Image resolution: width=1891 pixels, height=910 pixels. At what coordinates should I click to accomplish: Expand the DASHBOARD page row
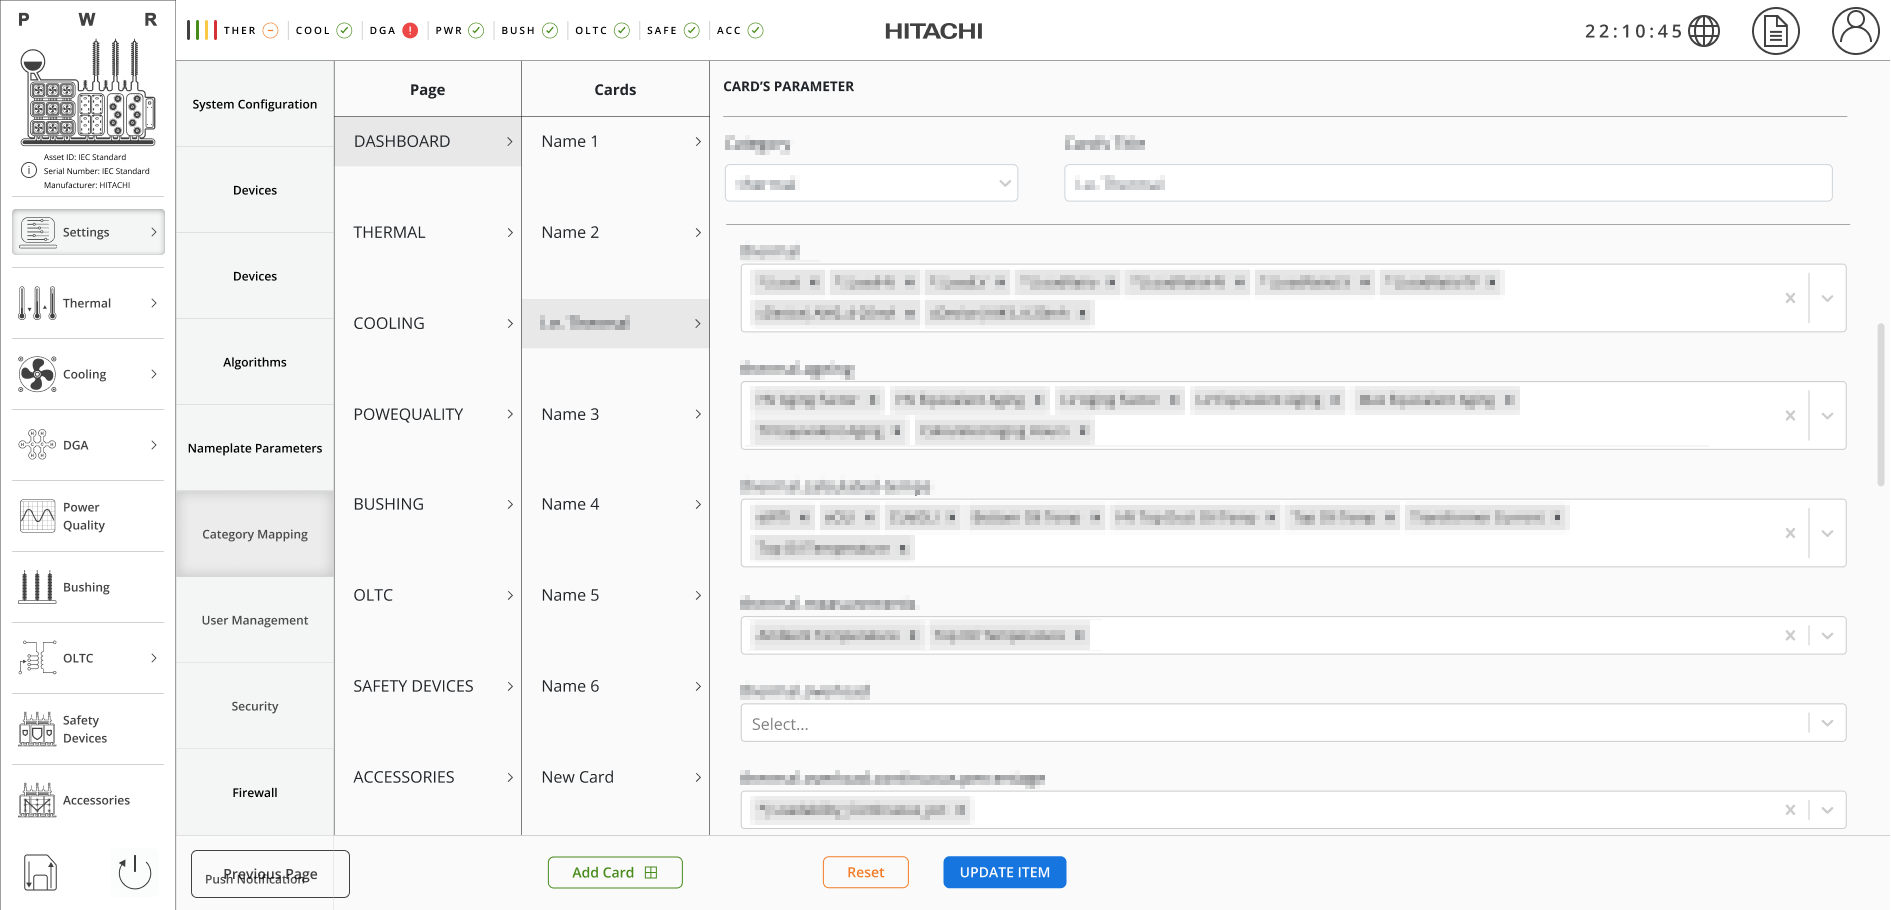click(428, 141)
